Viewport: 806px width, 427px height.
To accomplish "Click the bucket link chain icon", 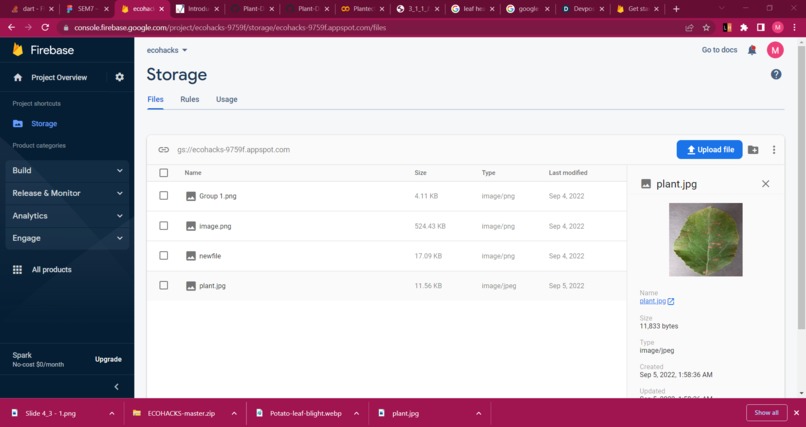I will [x=163, y=150].
